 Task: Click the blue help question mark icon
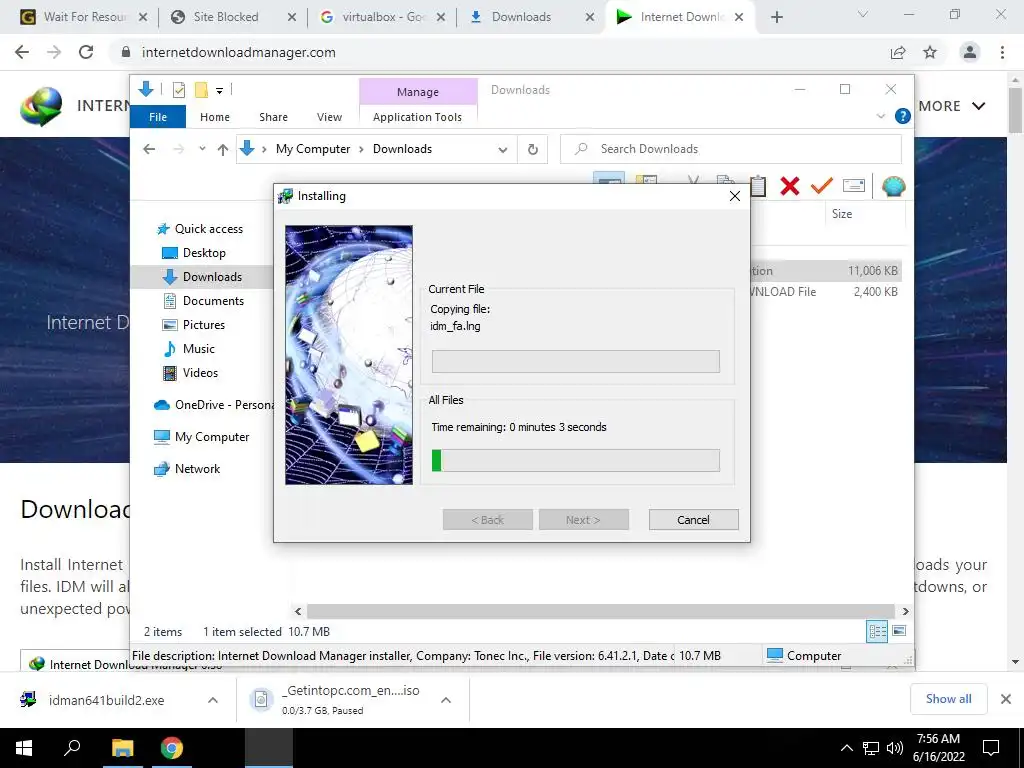pos(903,116)
